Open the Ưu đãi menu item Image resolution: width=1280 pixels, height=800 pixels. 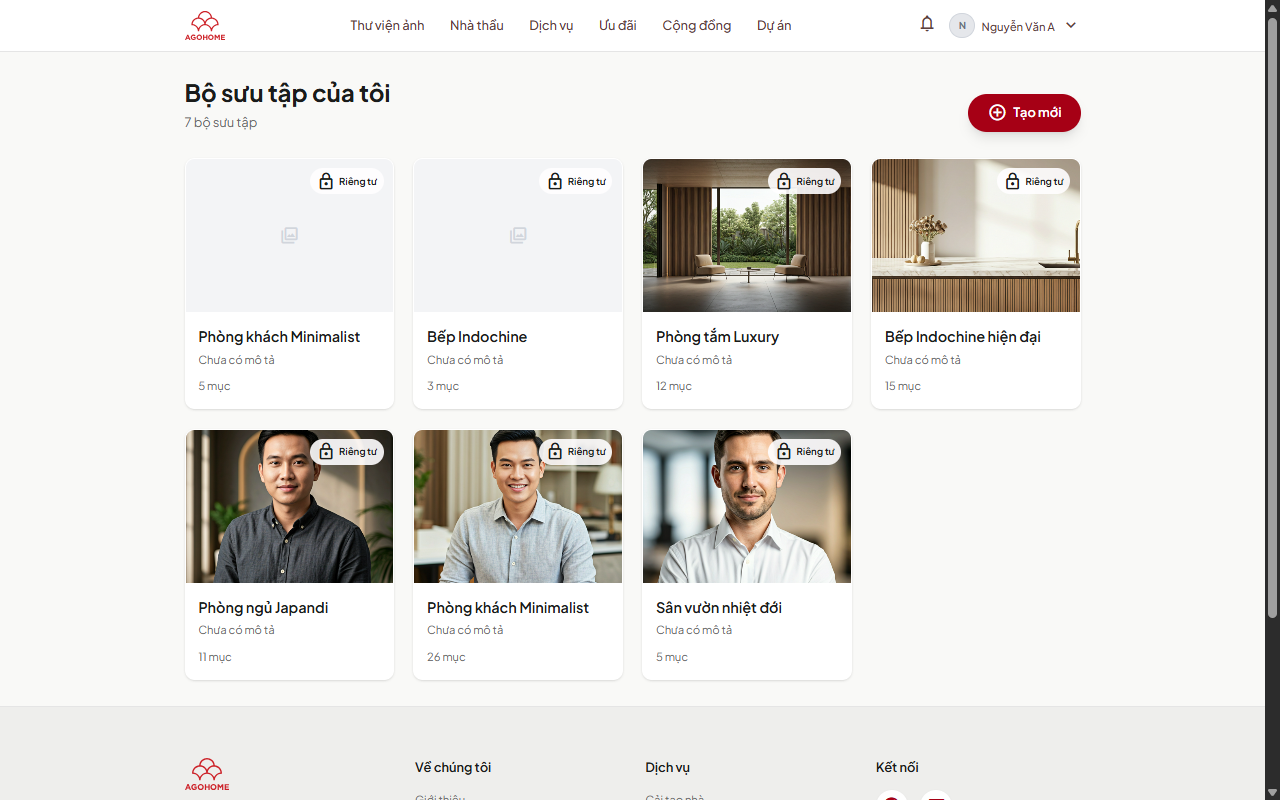tap(618, 26)
